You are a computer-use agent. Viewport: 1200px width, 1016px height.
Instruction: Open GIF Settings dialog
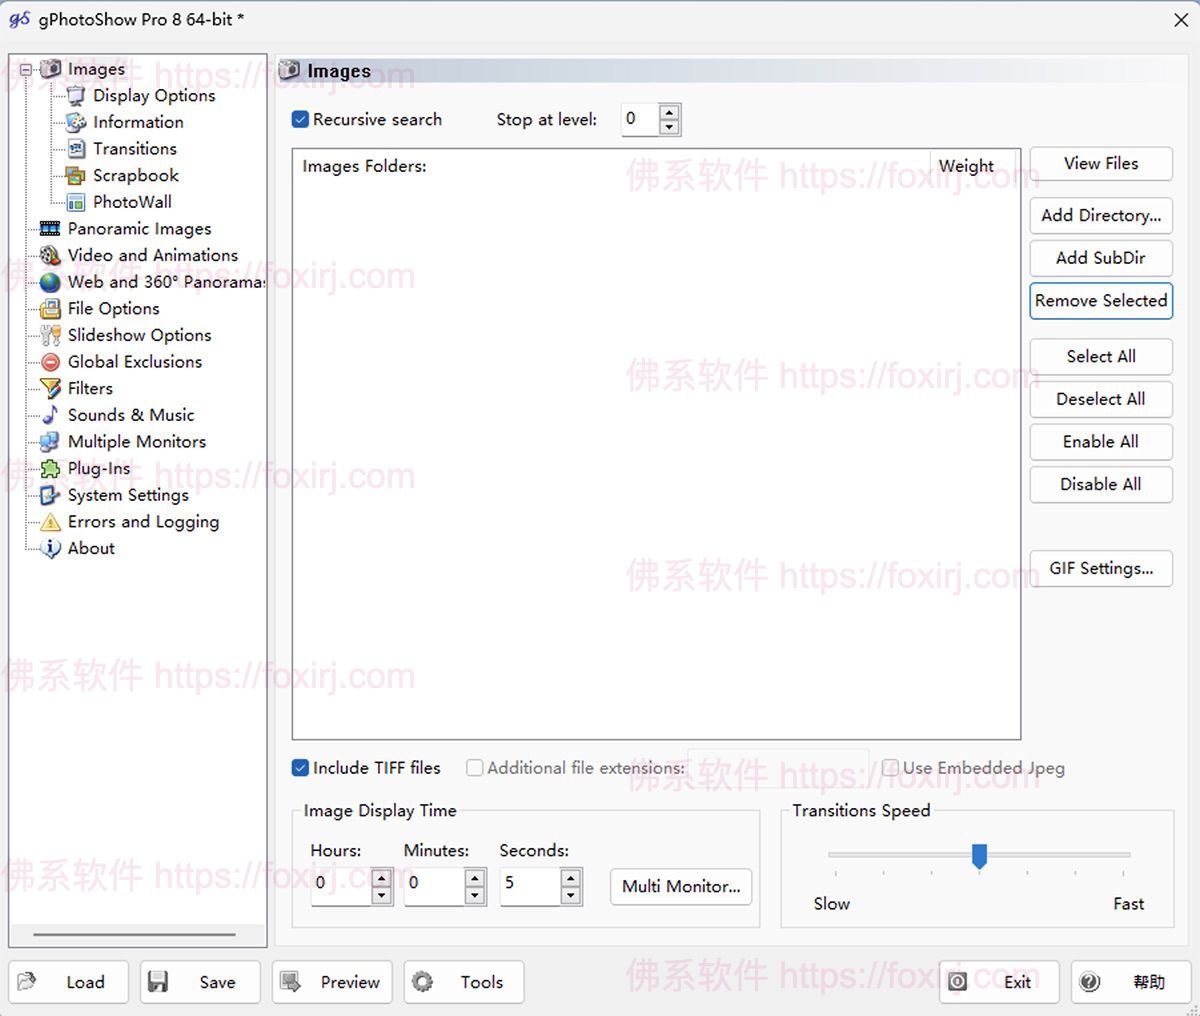coord(1100,568)
